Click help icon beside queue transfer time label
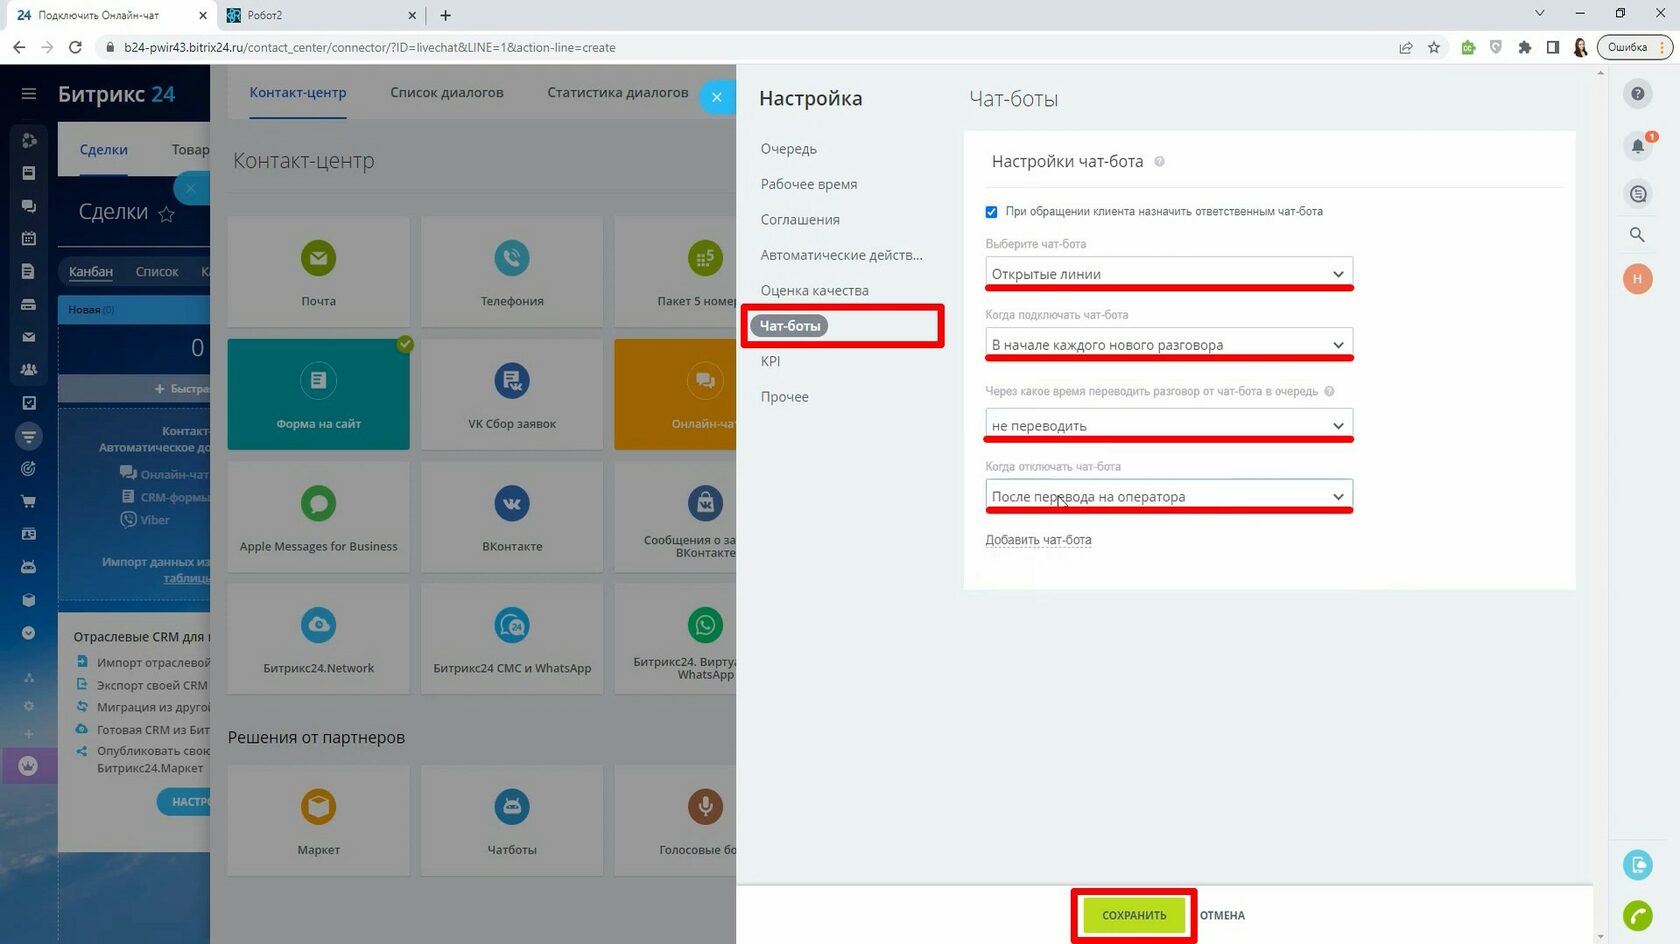Image resolution: width=1680 pixels, height=944 pixels. (x=1329, y=392)
